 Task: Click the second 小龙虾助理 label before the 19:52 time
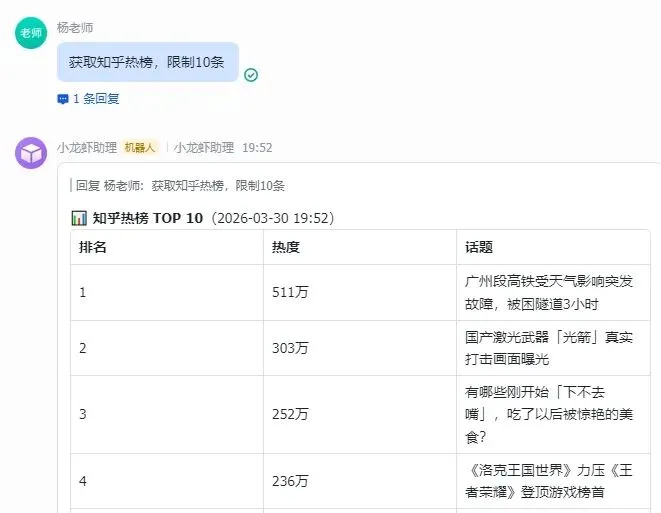204,148
